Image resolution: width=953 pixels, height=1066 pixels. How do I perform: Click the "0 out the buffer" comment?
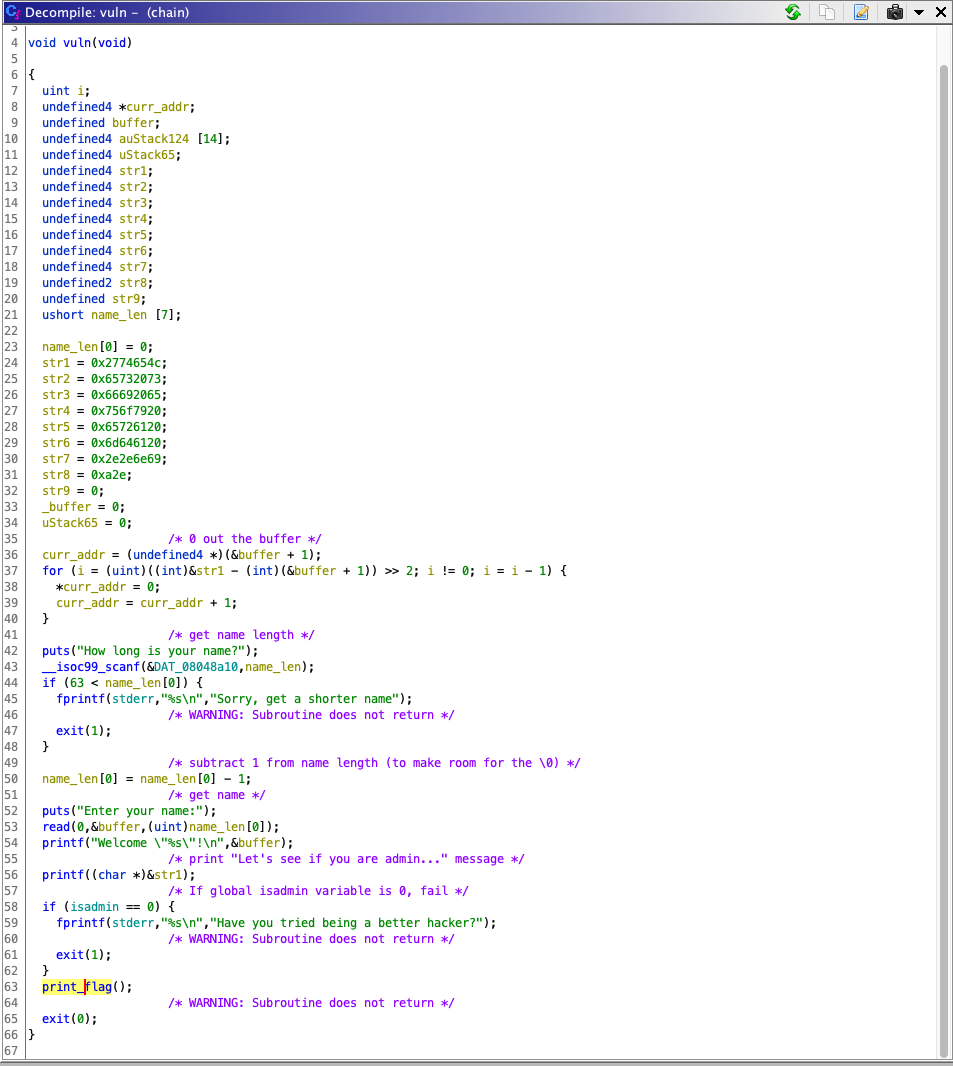245,539
